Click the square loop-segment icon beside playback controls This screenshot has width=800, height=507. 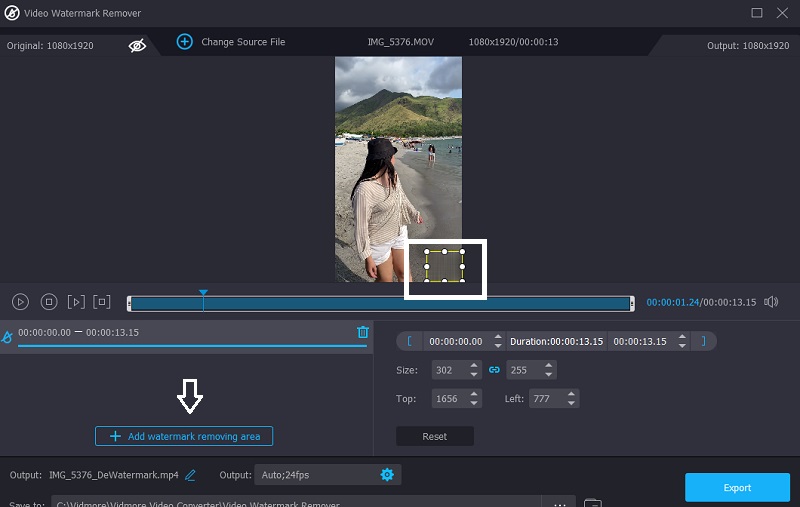click(101, 301)
